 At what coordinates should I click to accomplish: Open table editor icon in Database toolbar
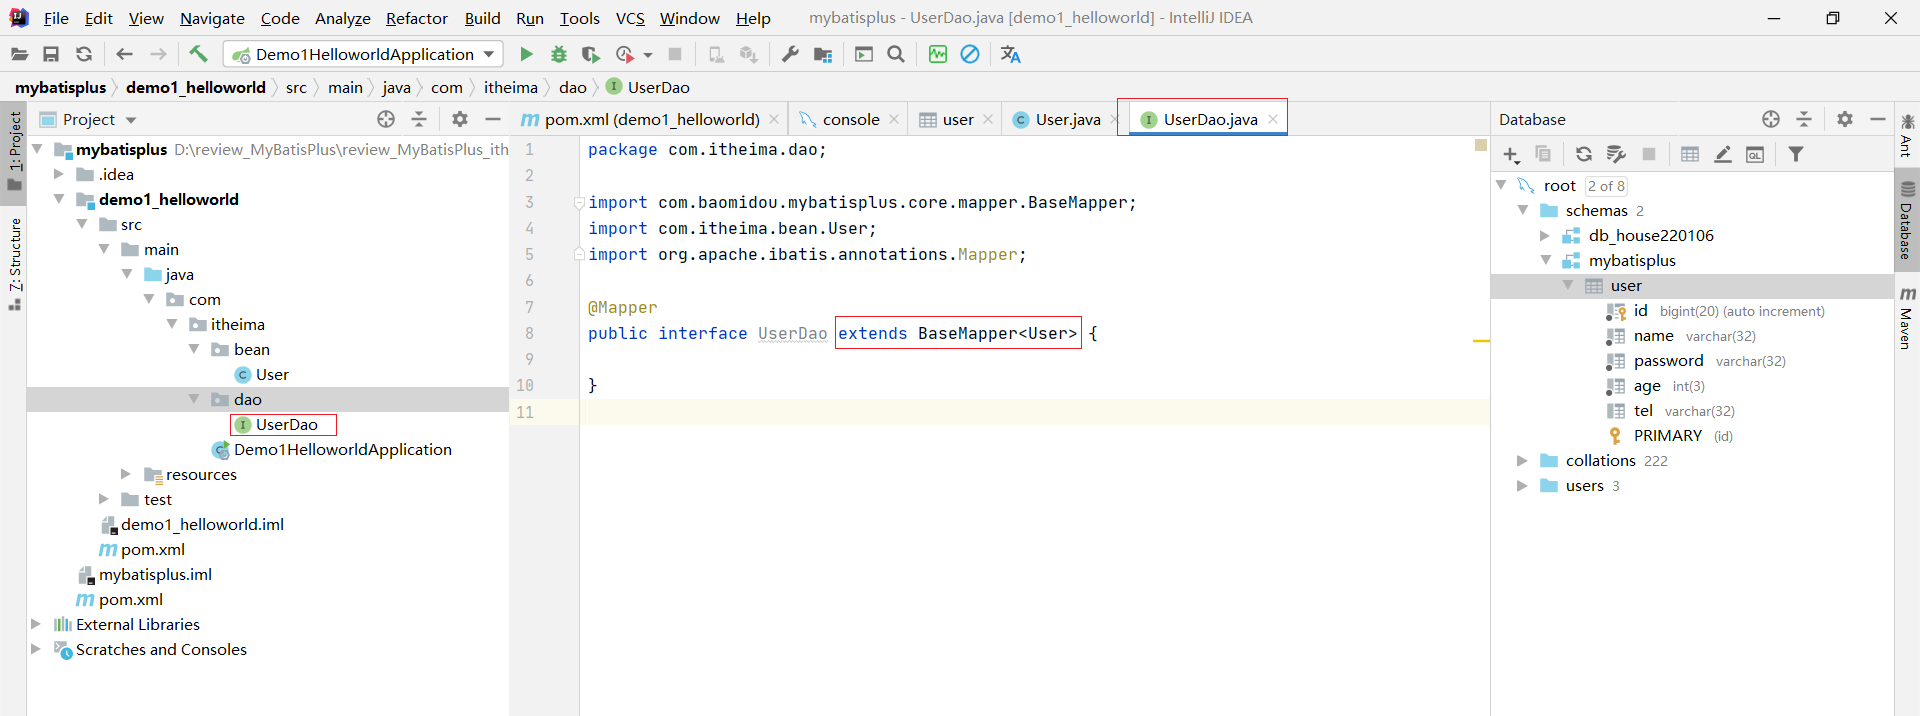click(x=1690, y=154)
